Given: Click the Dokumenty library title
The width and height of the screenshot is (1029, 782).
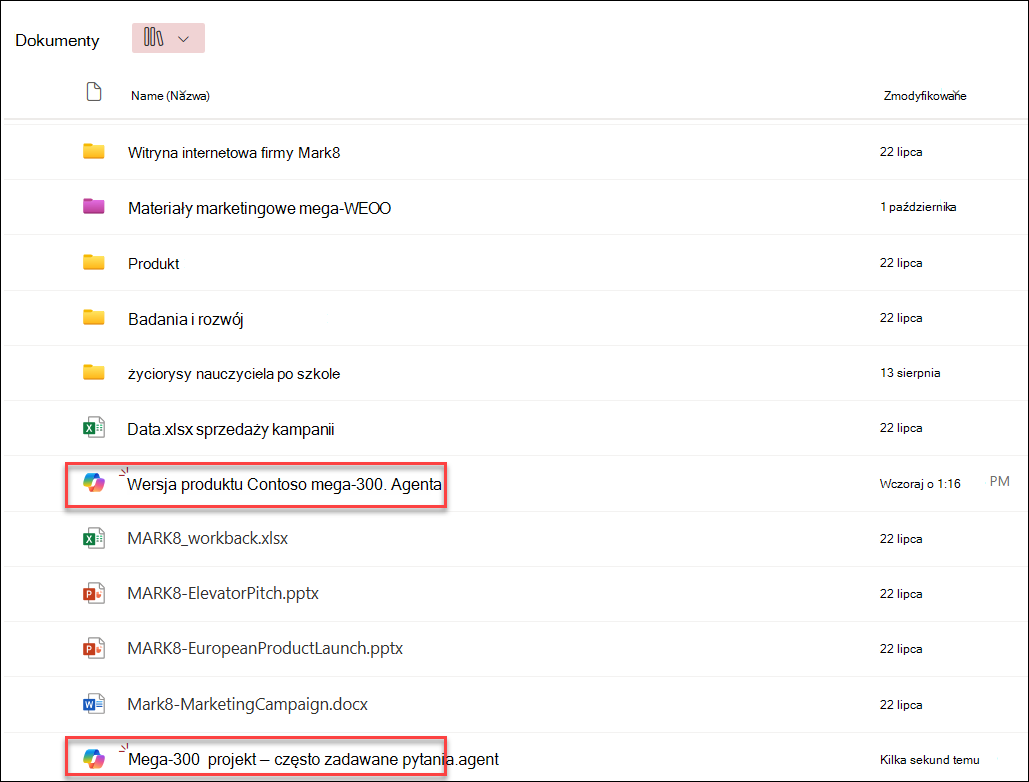Looking at the screenshot, I should pos(57,41).
